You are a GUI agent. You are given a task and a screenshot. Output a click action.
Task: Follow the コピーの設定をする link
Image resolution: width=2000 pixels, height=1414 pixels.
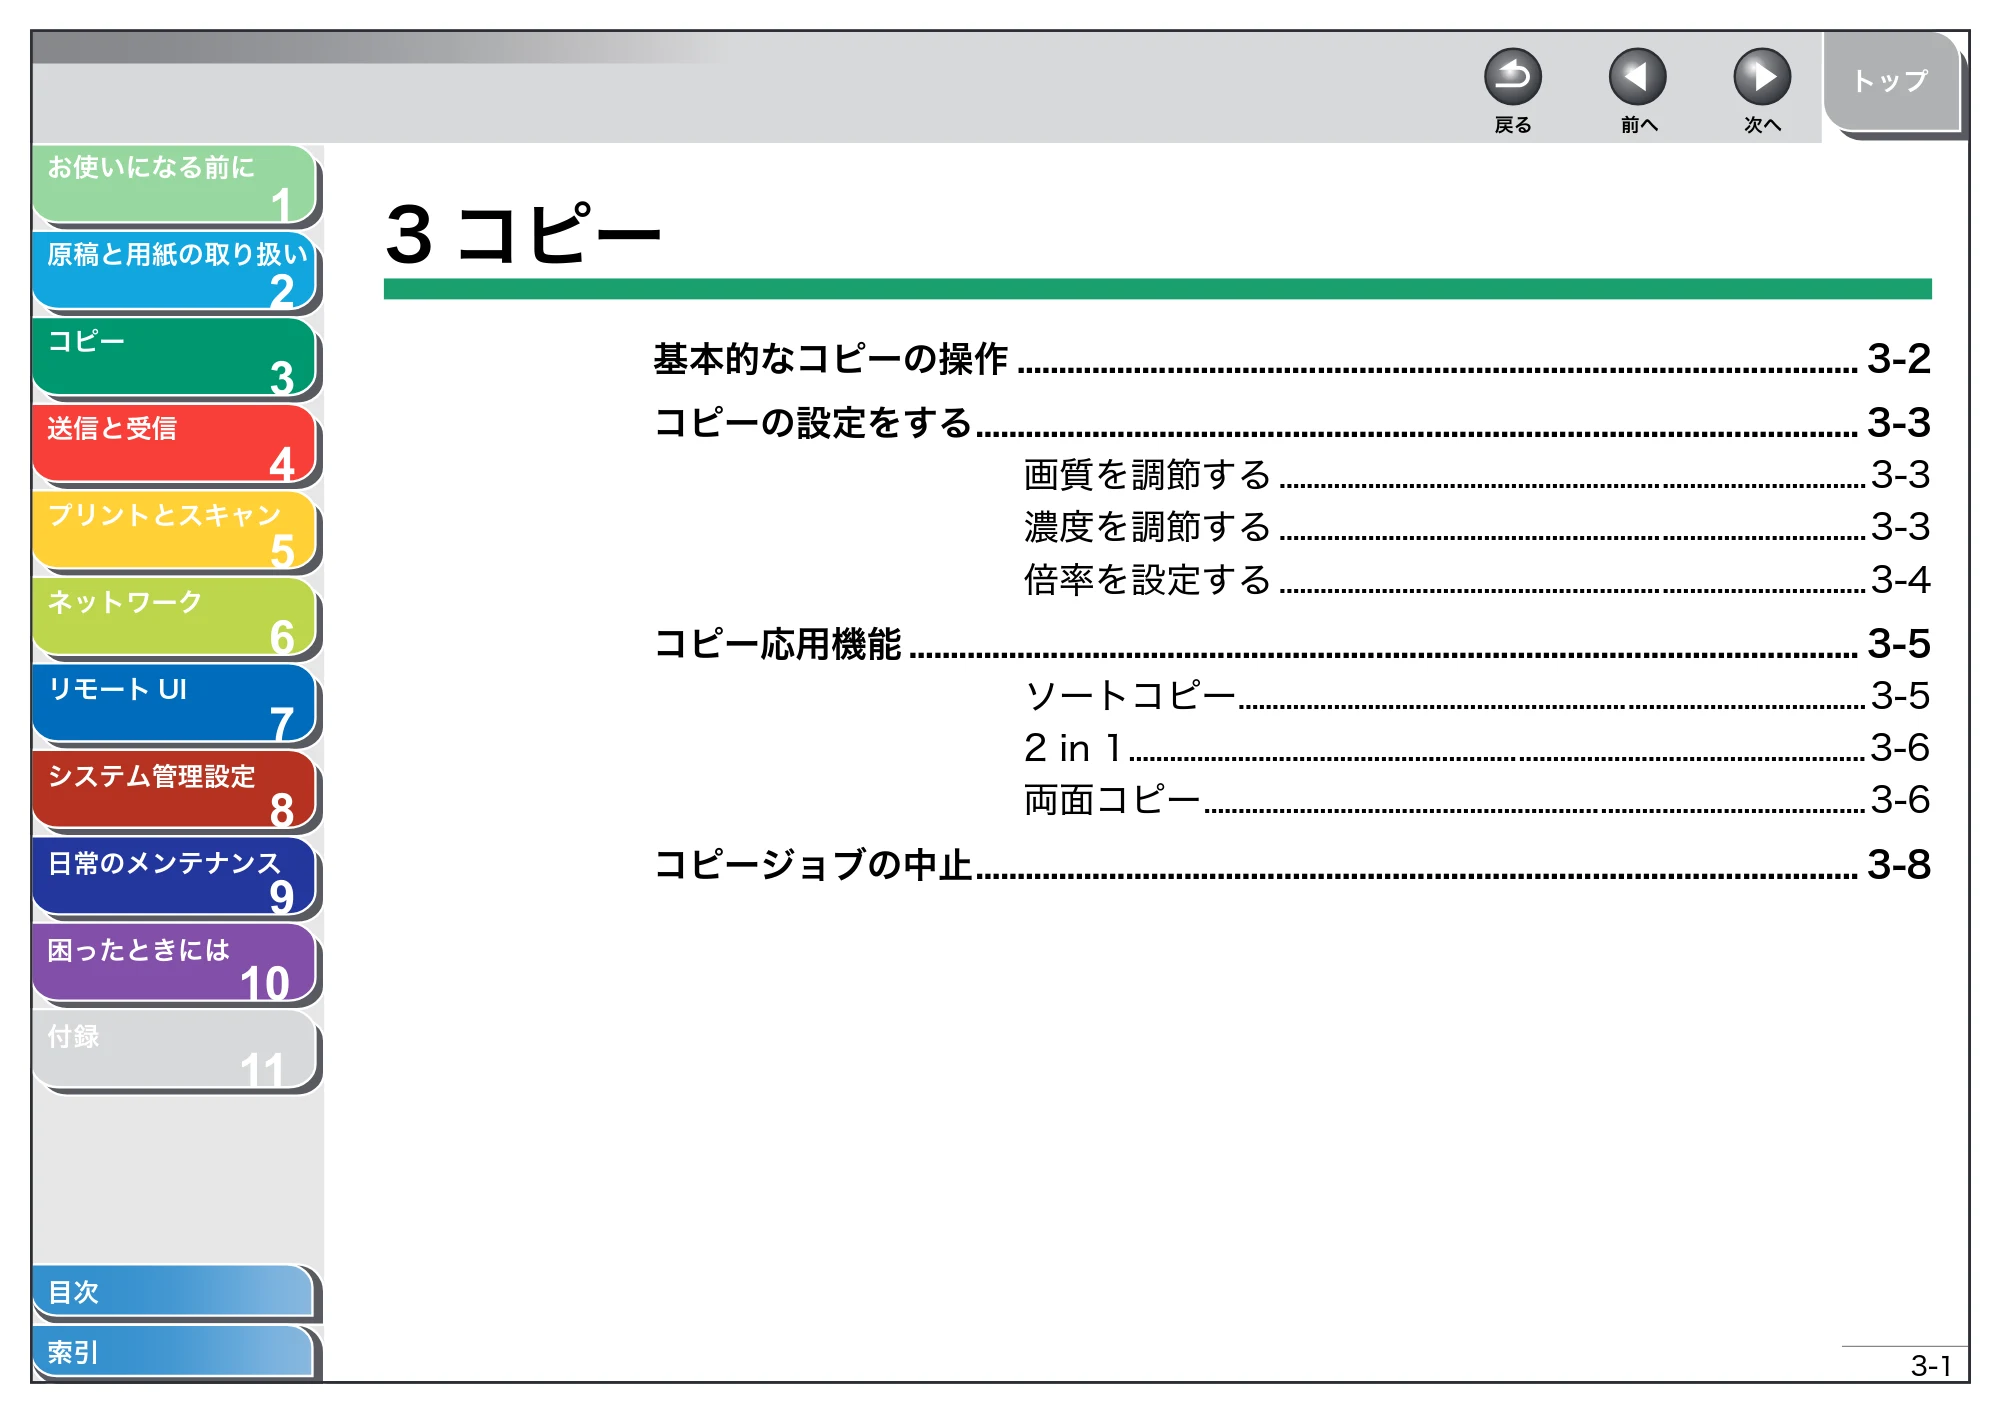1292,423
